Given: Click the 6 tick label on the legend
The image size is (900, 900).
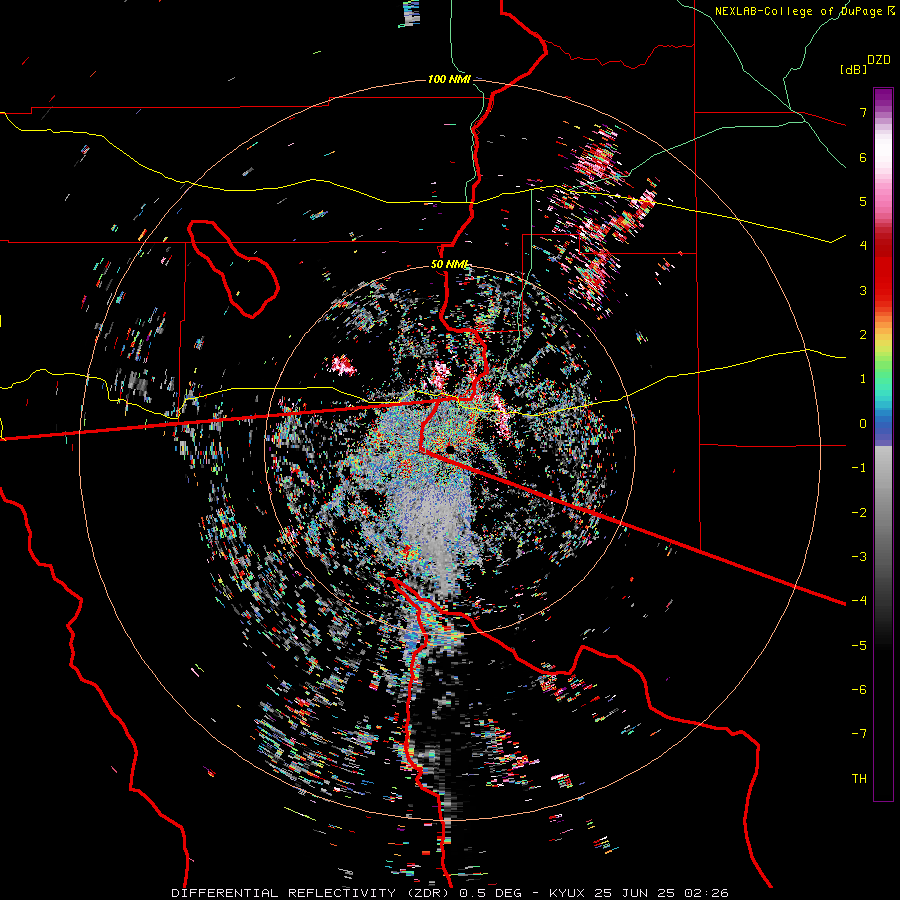Looking at the screenshot, I should click(x=863, y=157).
